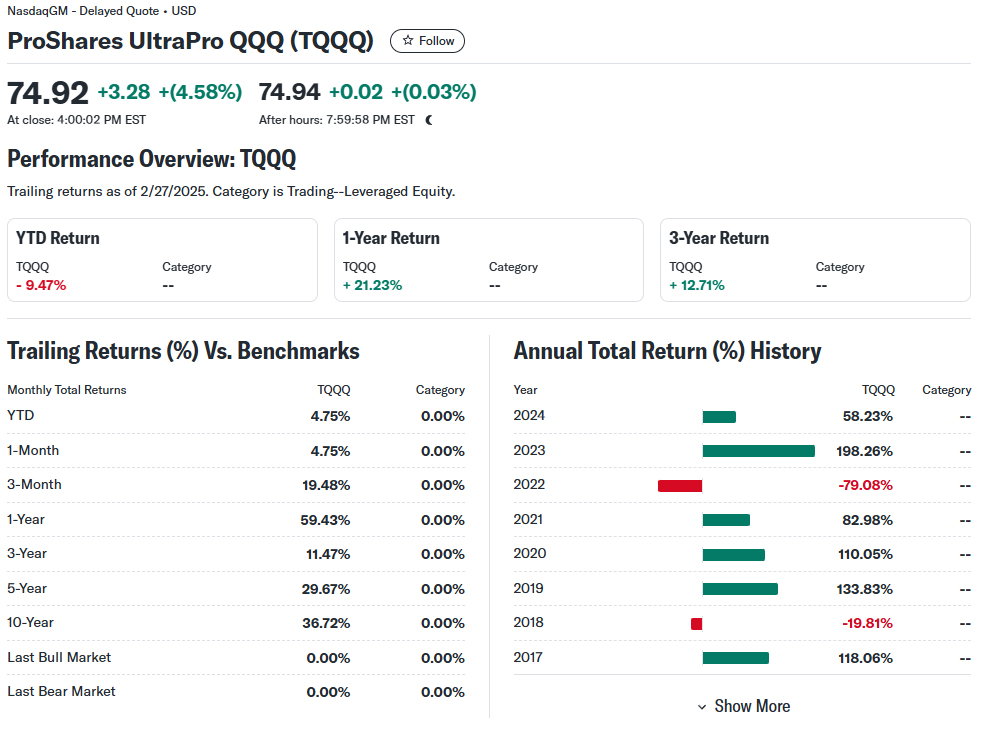Click the +21.23% 1-year return value
Image resolution: width=987 pixels, height=734 pixels.
click(372, 285)
